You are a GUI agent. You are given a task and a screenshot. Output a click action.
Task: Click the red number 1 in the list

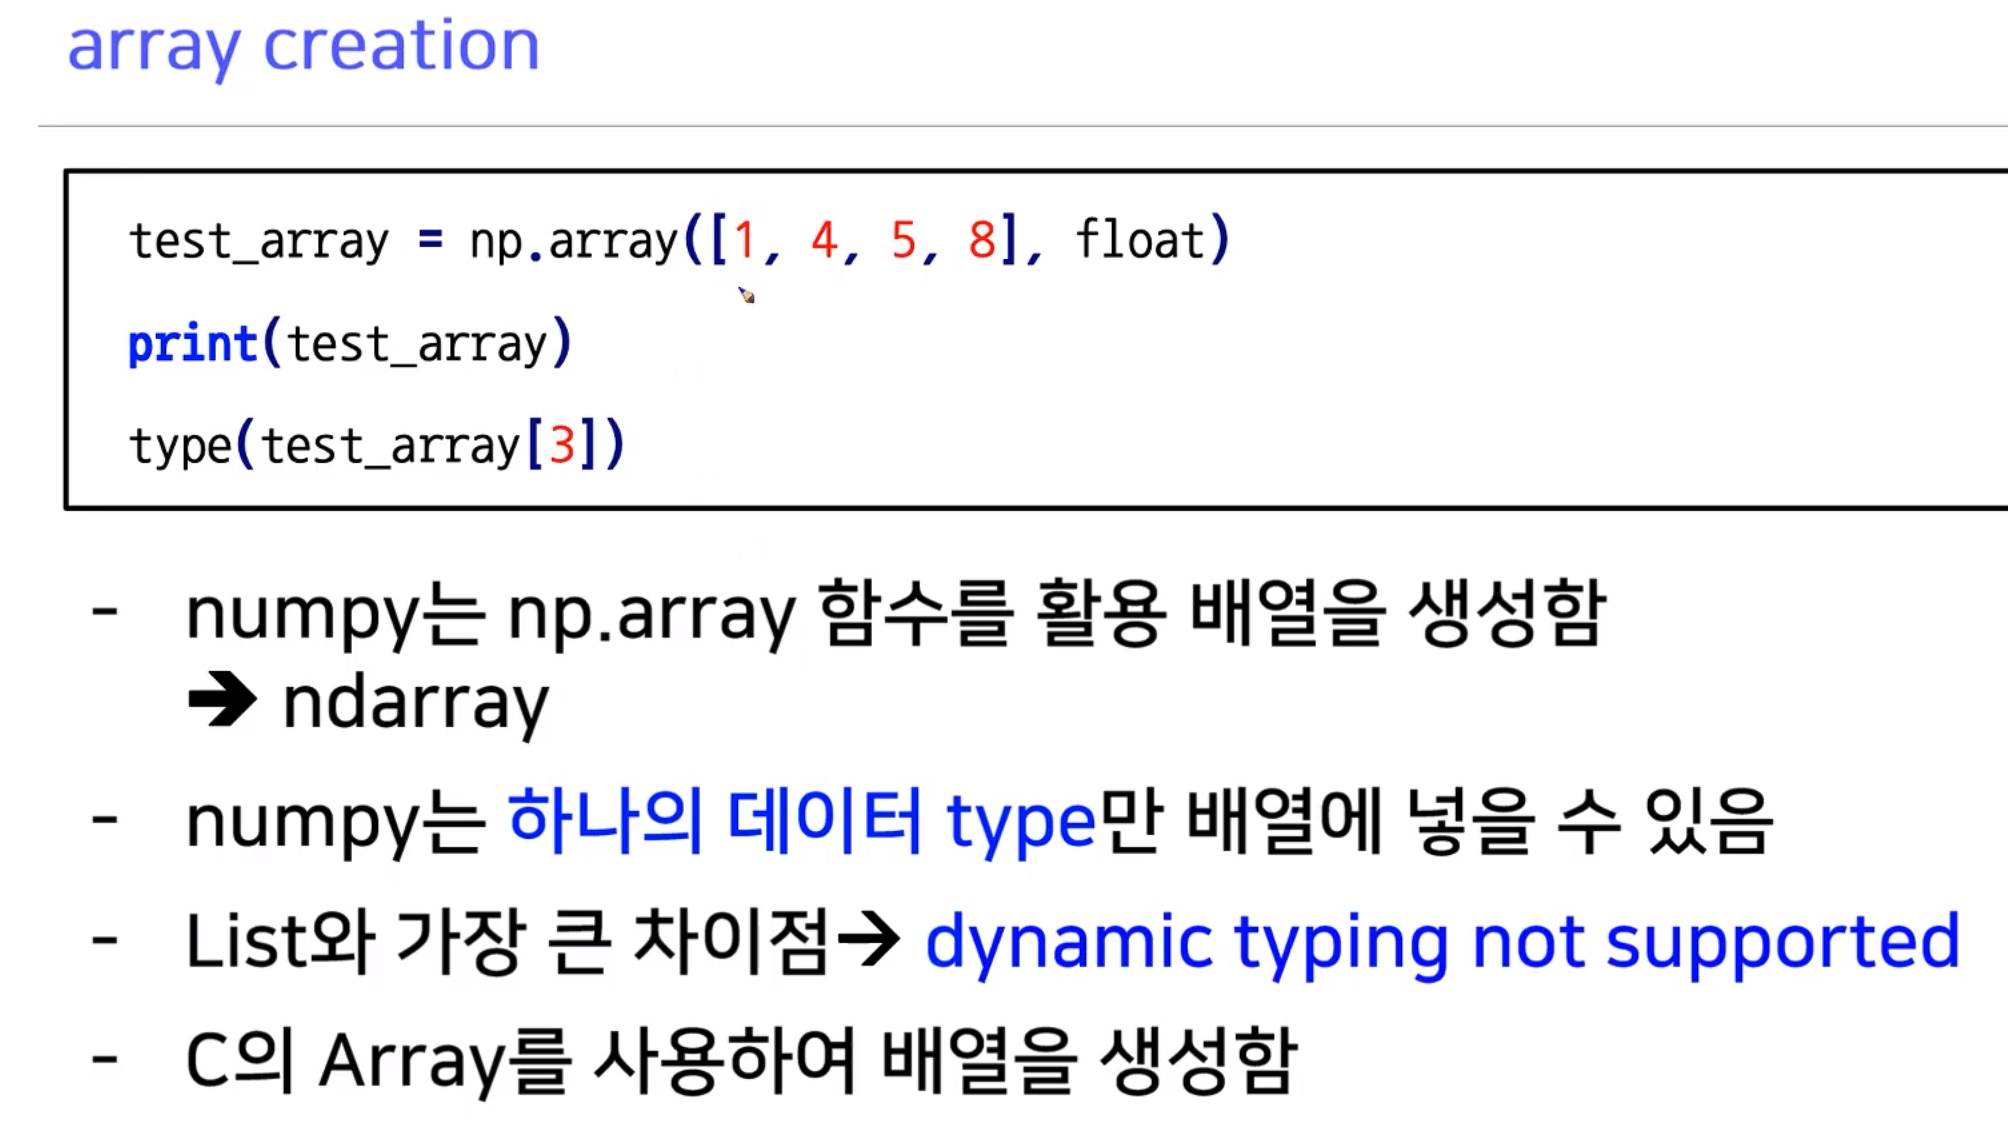click(743, 241)
